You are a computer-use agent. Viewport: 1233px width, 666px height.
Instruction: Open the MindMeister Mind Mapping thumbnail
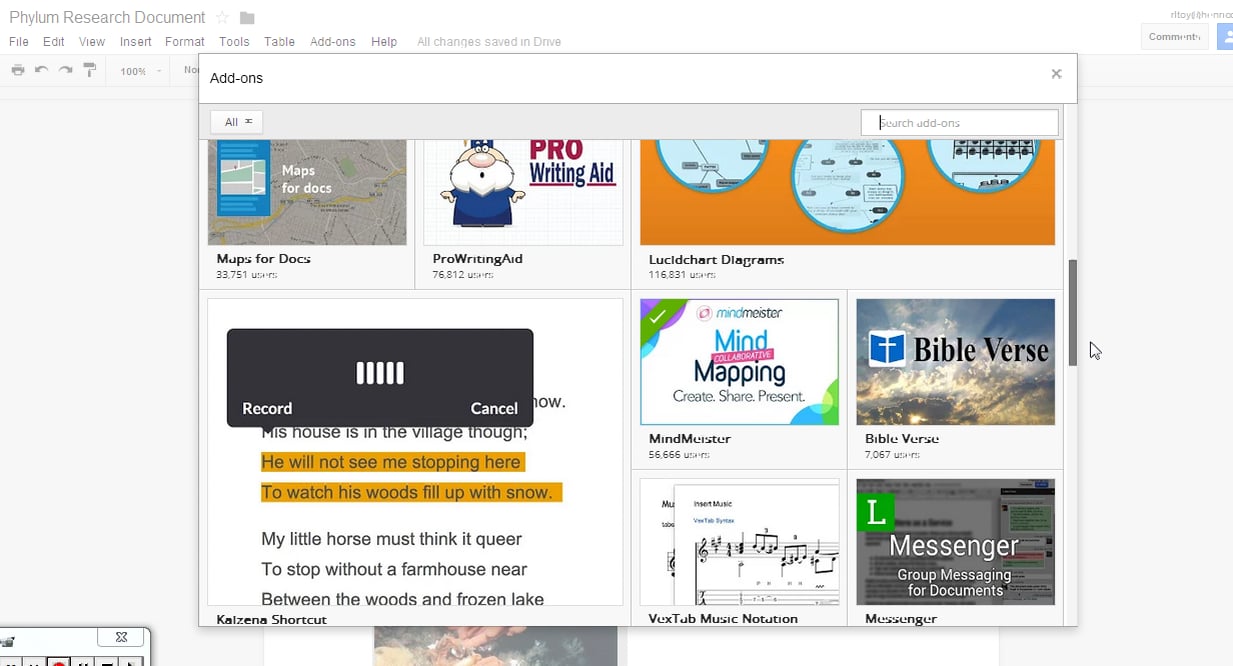tap(739, 362)
